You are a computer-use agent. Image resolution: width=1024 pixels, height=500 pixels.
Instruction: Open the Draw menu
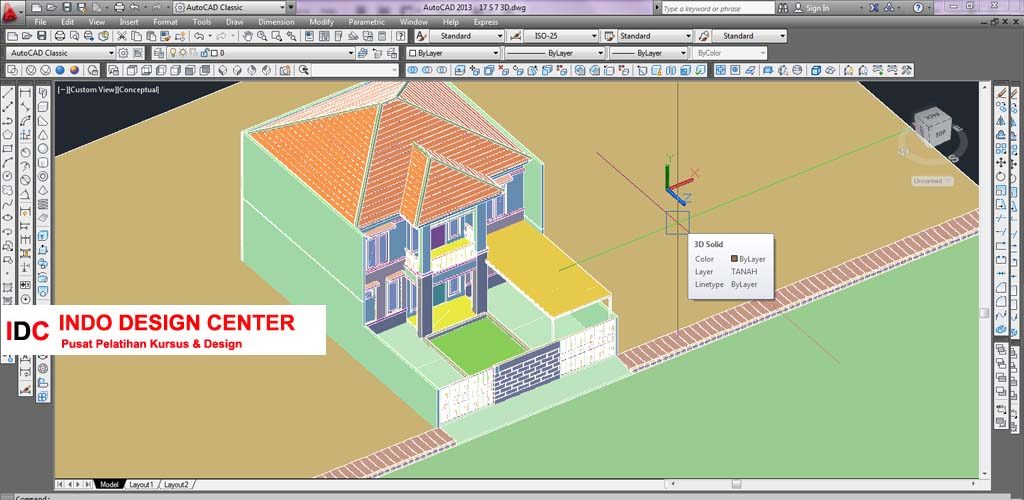[x=234, y=22]
